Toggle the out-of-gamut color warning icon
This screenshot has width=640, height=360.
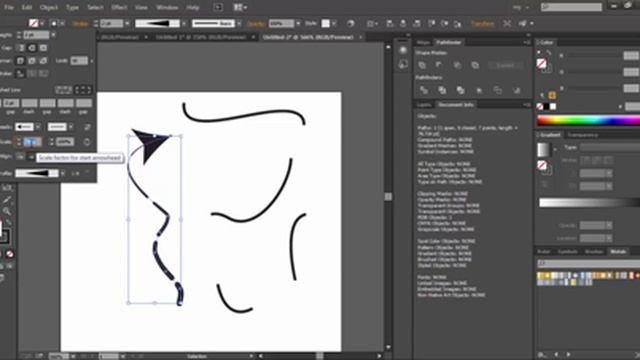tap(552, 95)
